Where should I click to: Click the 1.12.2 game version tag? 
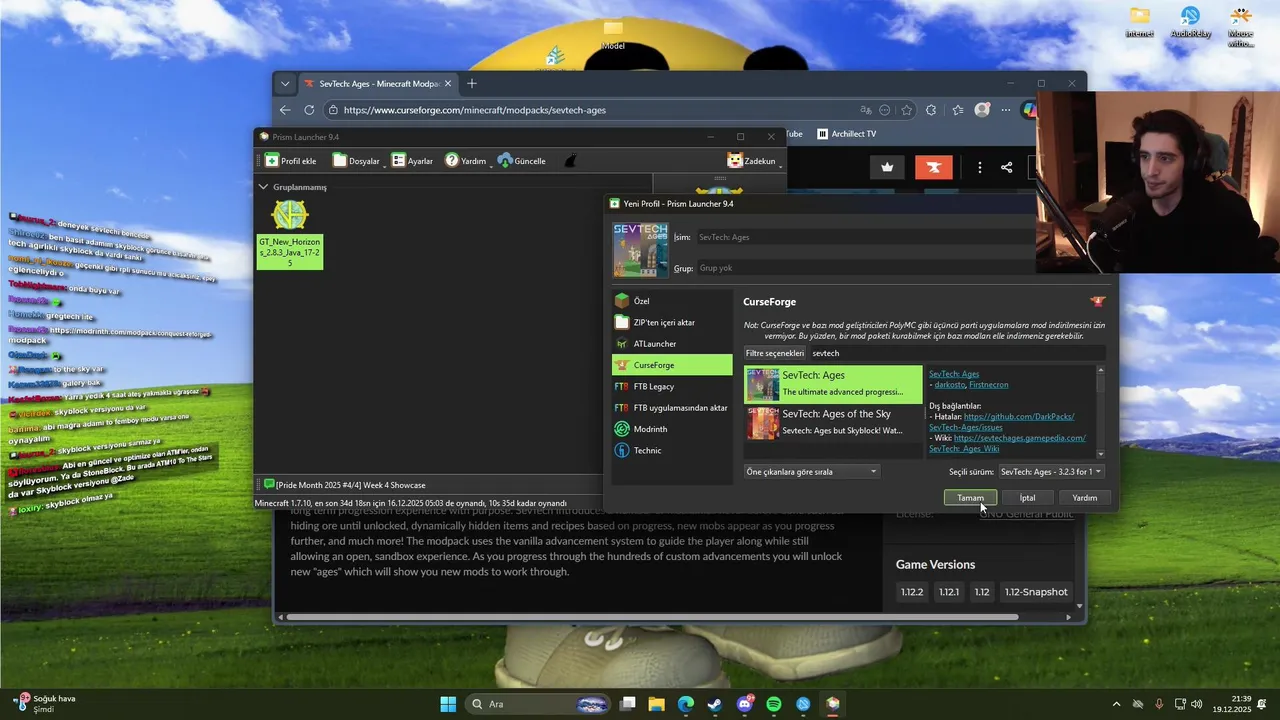click(x=912, y=592)
